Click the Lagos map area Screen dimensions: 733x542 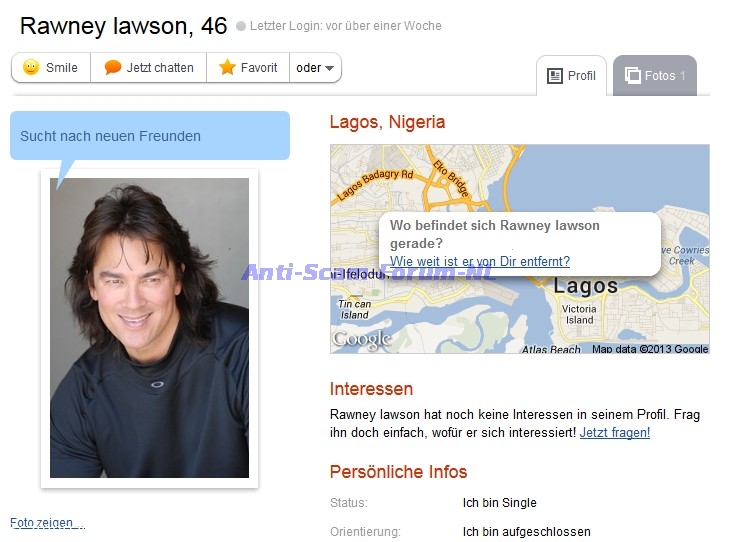(x=520, y=249)
